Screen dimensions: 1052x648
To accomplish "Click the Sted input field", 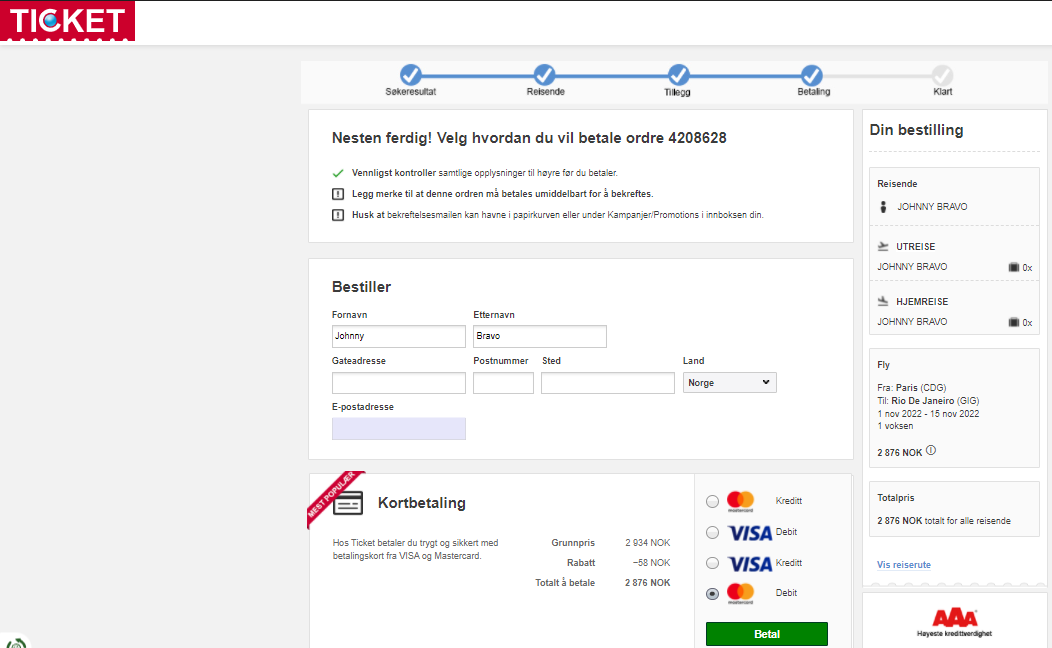I will [608, 383].
